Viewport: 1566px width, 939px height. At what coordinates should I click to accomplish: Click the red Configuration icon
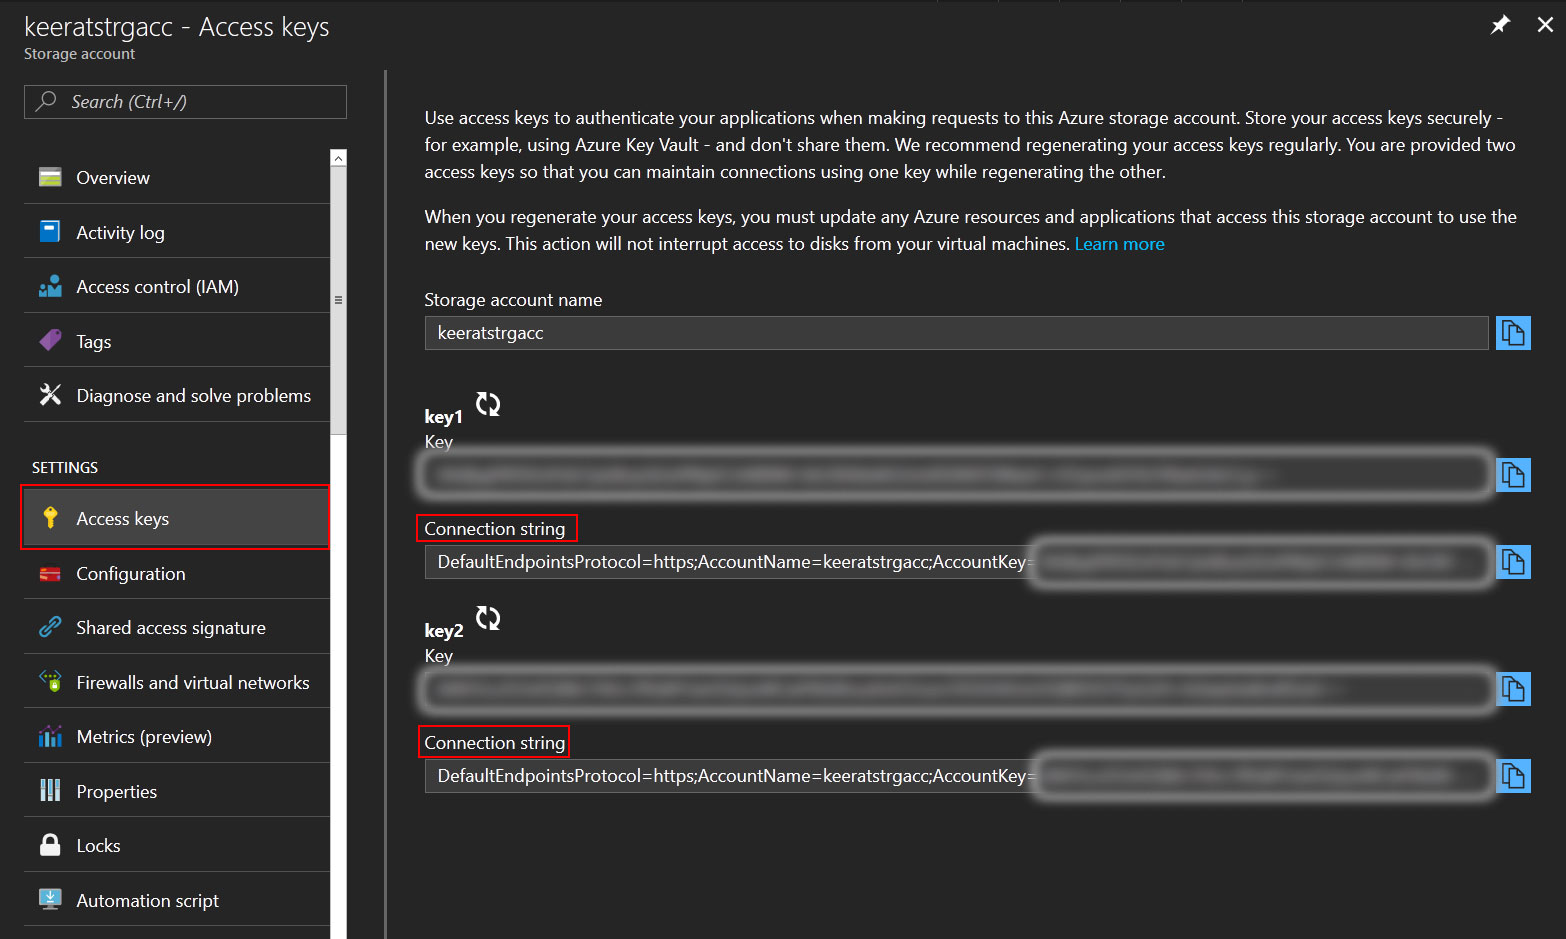click(x=50, y=574)
